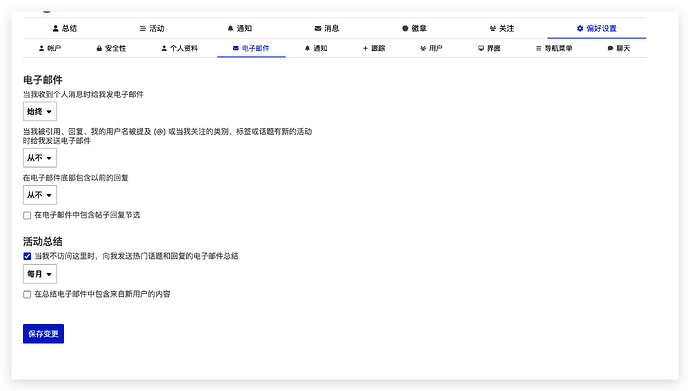690x391 pixels.
Task: Open the top-row 通知 tab
Action: pyautogui.click(x=240, y=29)
